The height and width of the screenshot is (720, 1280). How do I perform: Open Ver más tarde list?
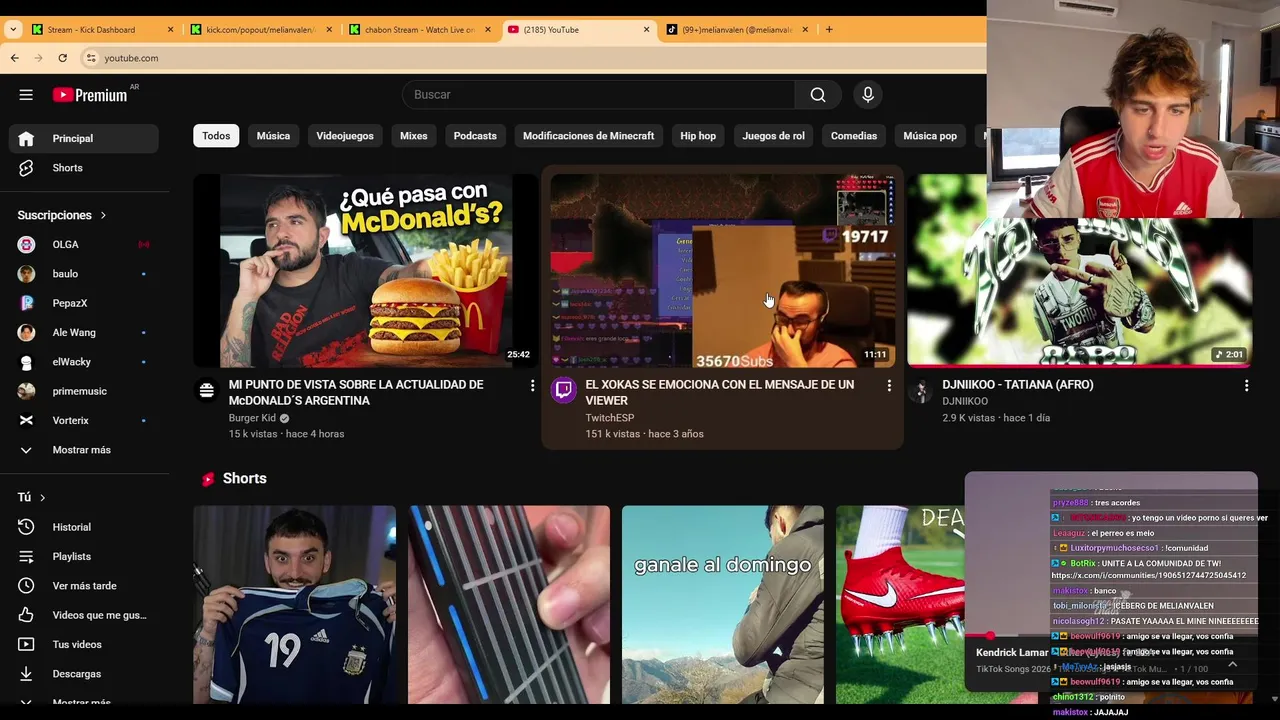84,586
